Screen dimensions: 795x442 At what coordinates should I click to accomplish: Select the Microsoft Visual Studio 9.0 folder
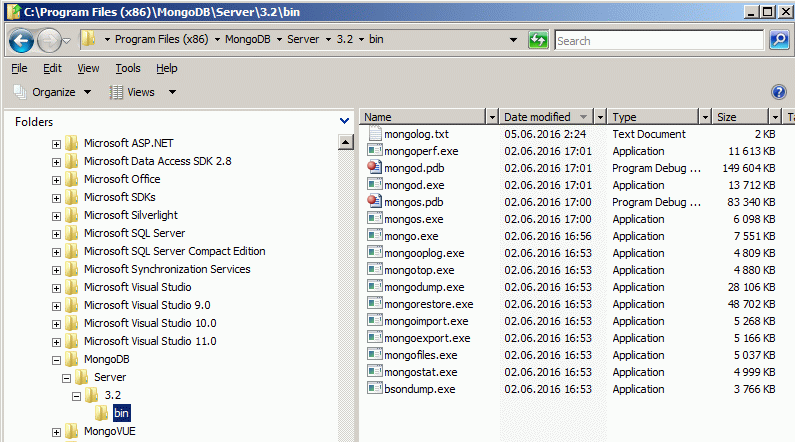click(147, 305)
